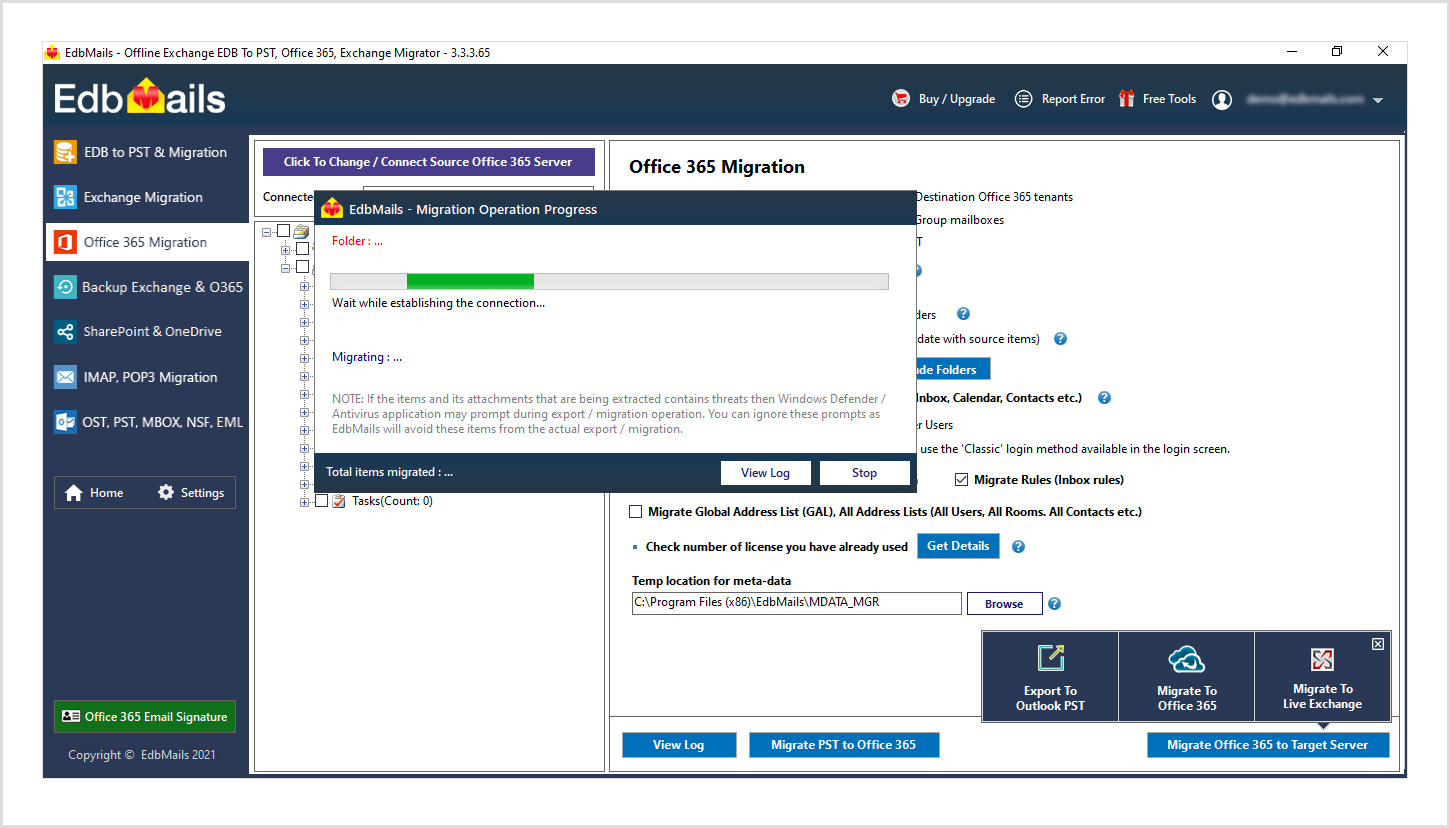Expand the Tasks(Count: 0) folder node
Screen dimensions: 1450x828
pos(305,501)
